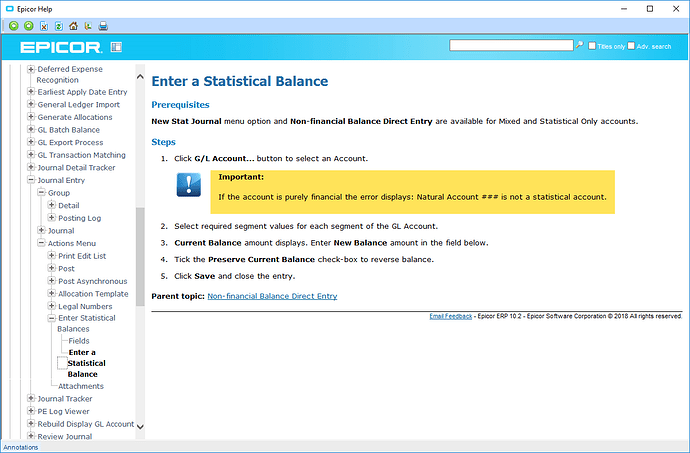
Task: Collapse the Journal Entry node
Action: coord(31,180)
